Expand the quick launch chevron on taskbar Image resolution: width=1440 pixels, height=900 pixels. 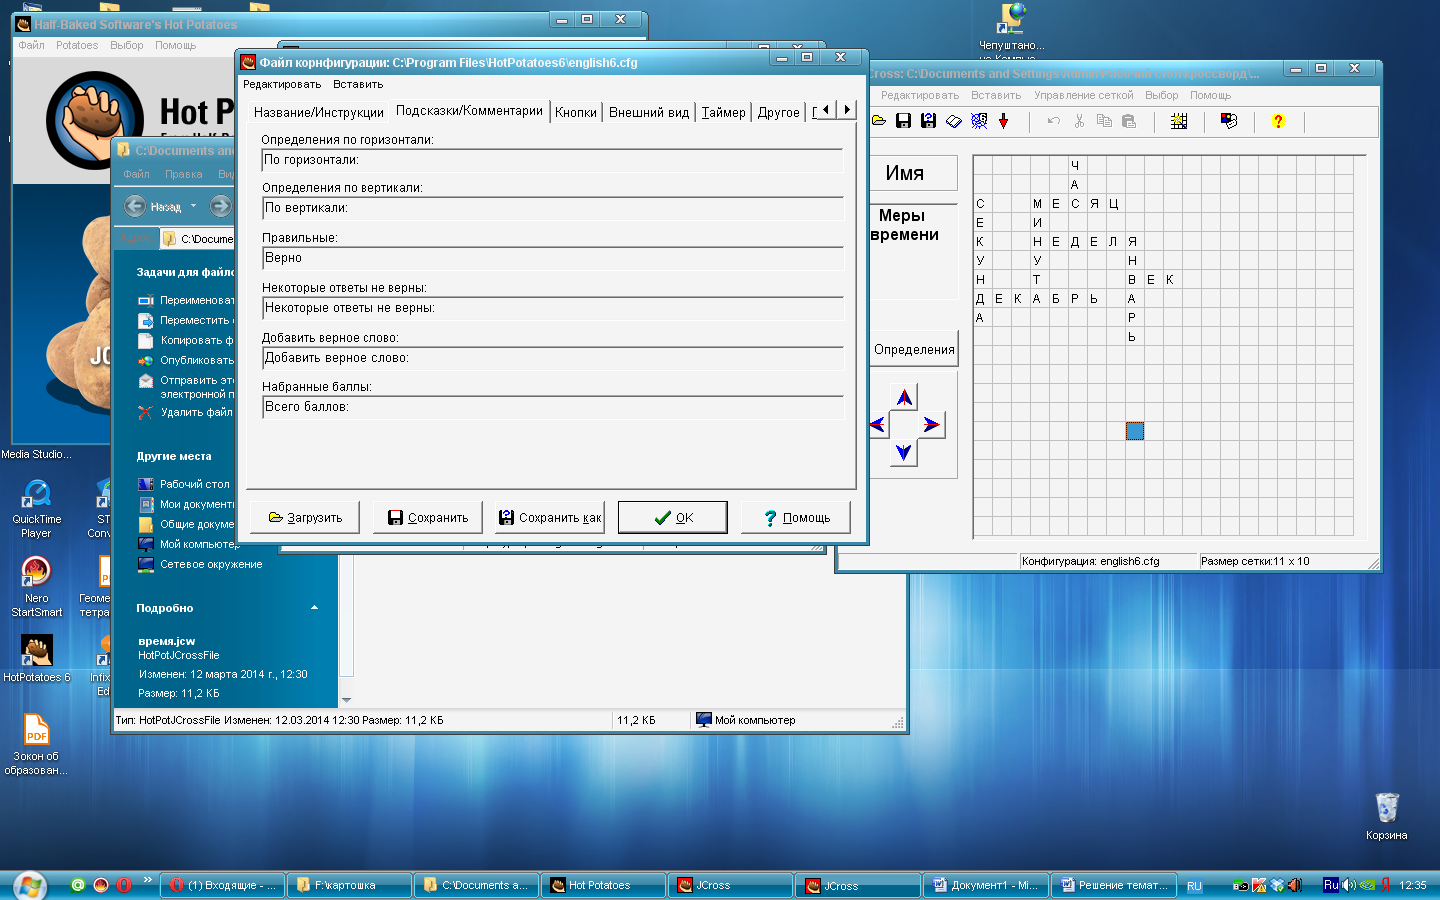(x=148, y=880)
